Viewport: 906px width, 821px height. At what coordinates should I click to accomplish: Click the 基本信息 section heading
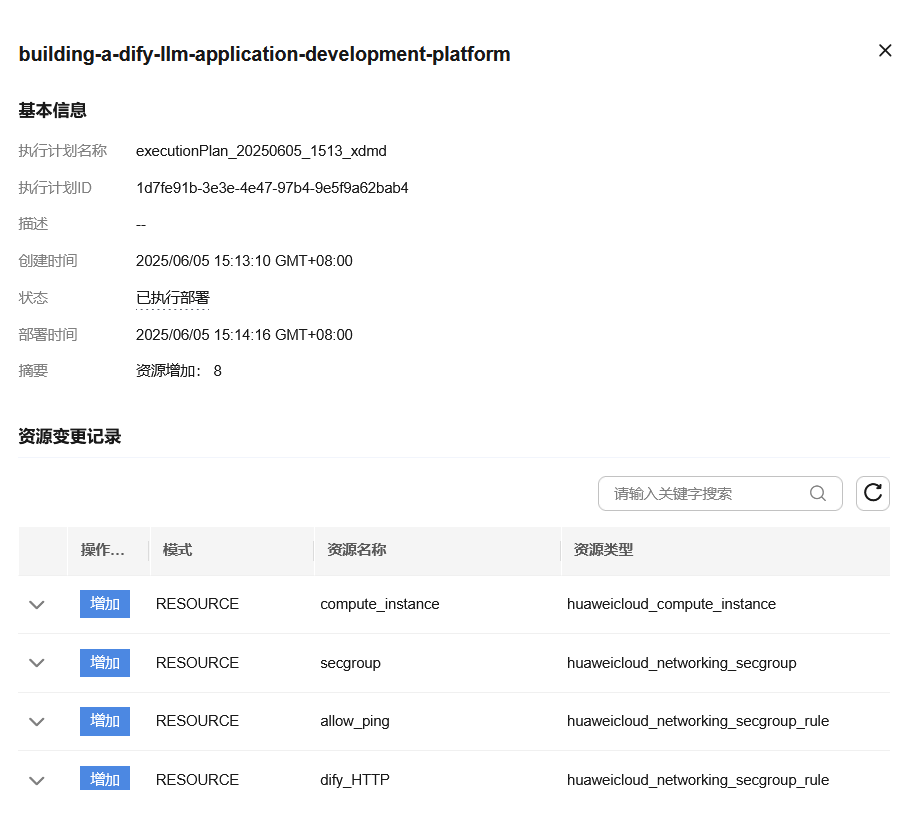pos(53,110)
